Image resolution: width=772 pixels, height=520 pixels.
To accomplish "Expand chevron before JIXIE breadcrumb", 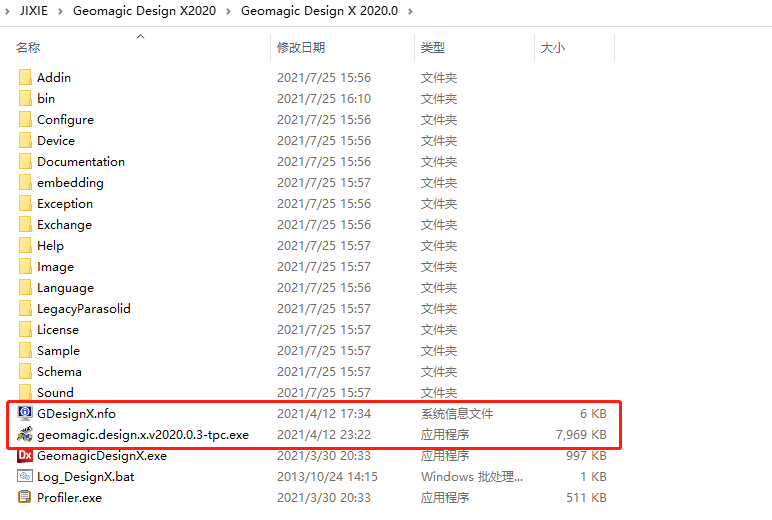I will (x=7, y=11).
